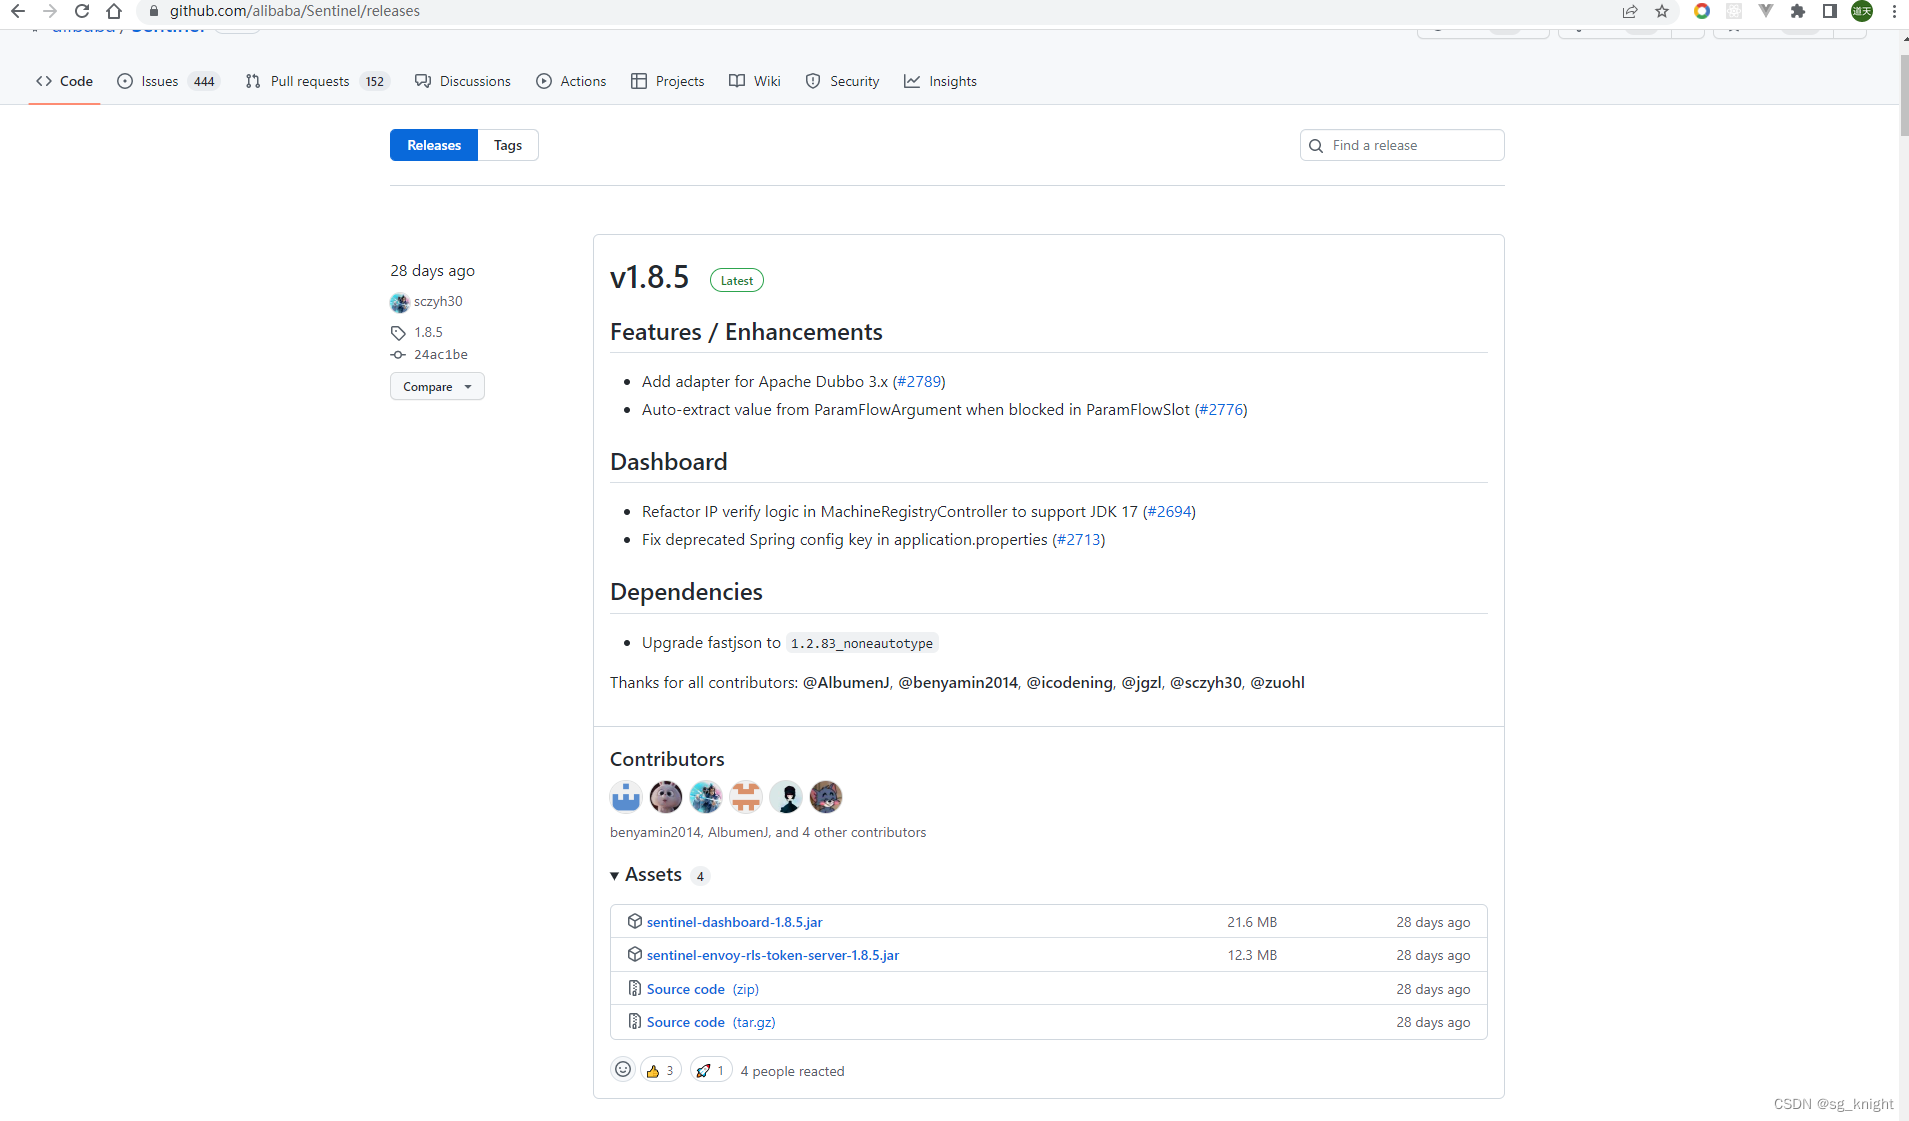Toggle the thumbs-up reaction
Image resolution: width=1909 pixels, height=1121 pixels.
660,1069
